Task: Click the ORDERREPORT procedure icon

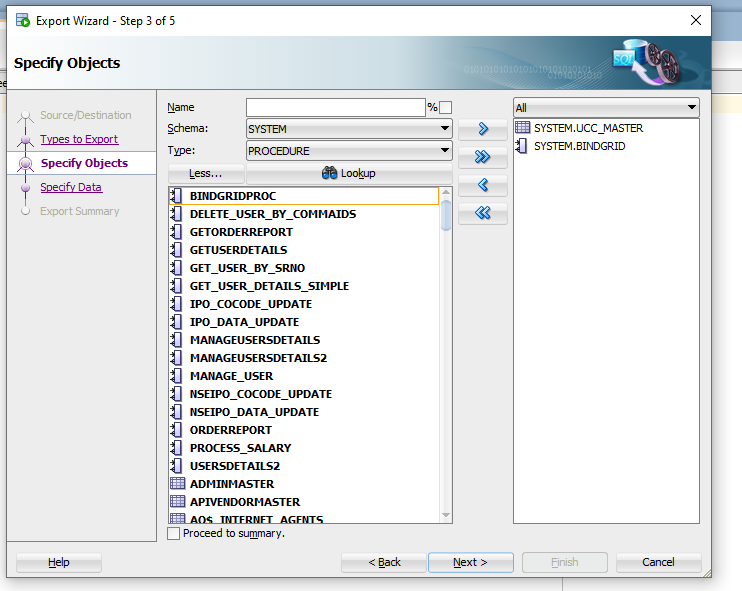Action: point(177,430)
